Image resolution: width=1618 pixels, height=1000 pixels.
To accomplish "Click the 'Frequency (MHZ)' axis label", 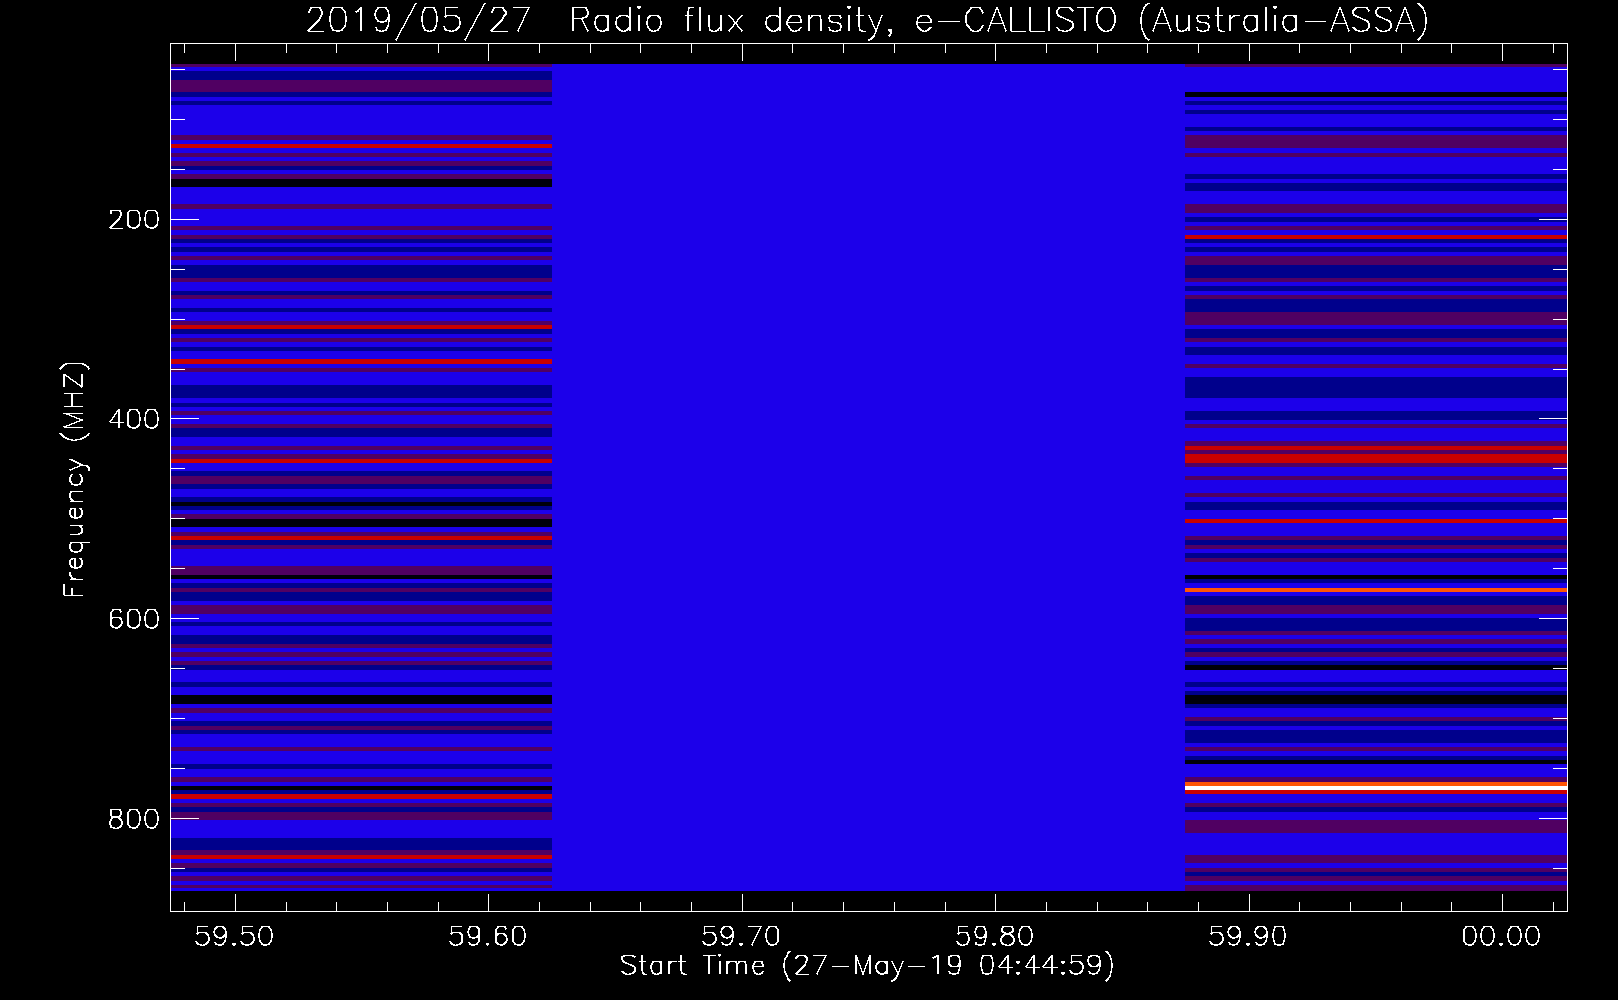I will coord(75,480).
